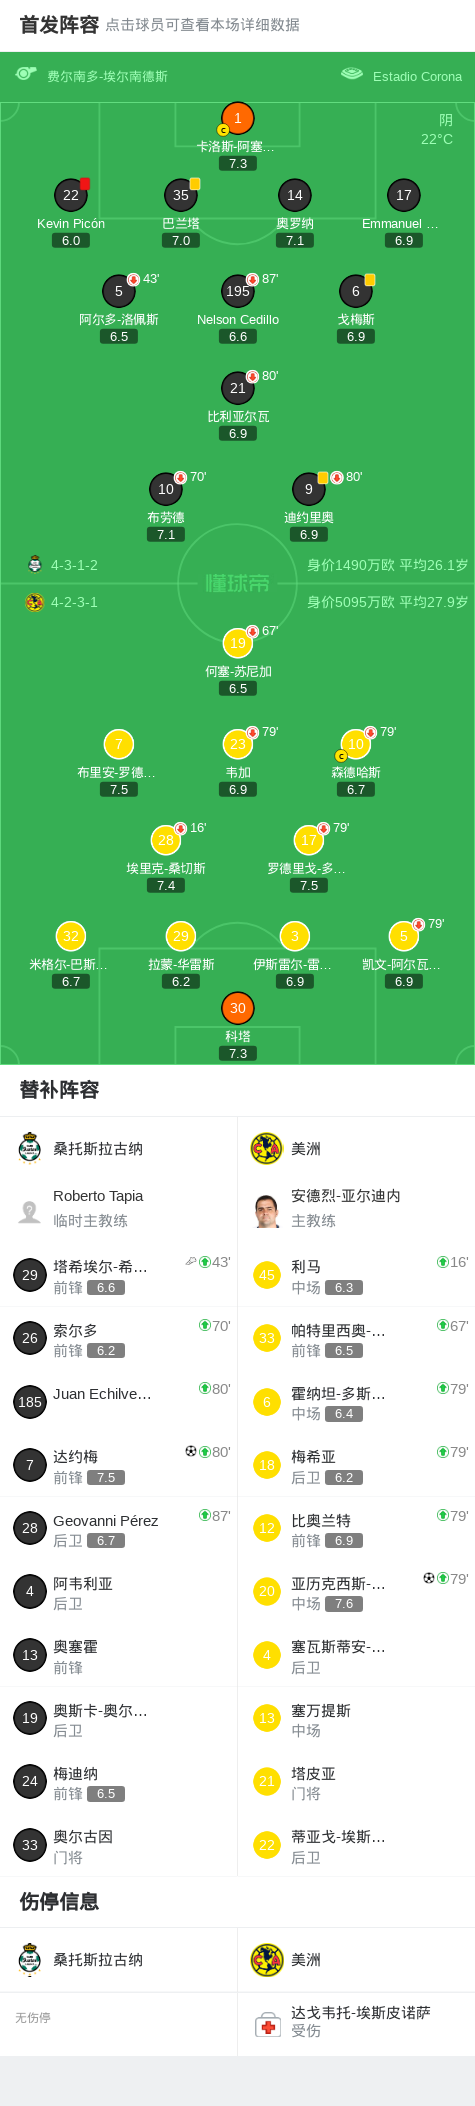This screenshot has width=475, height=2106.
Task: Click goalkeeper number 1 captain player circle
Action: click(238, 118)
